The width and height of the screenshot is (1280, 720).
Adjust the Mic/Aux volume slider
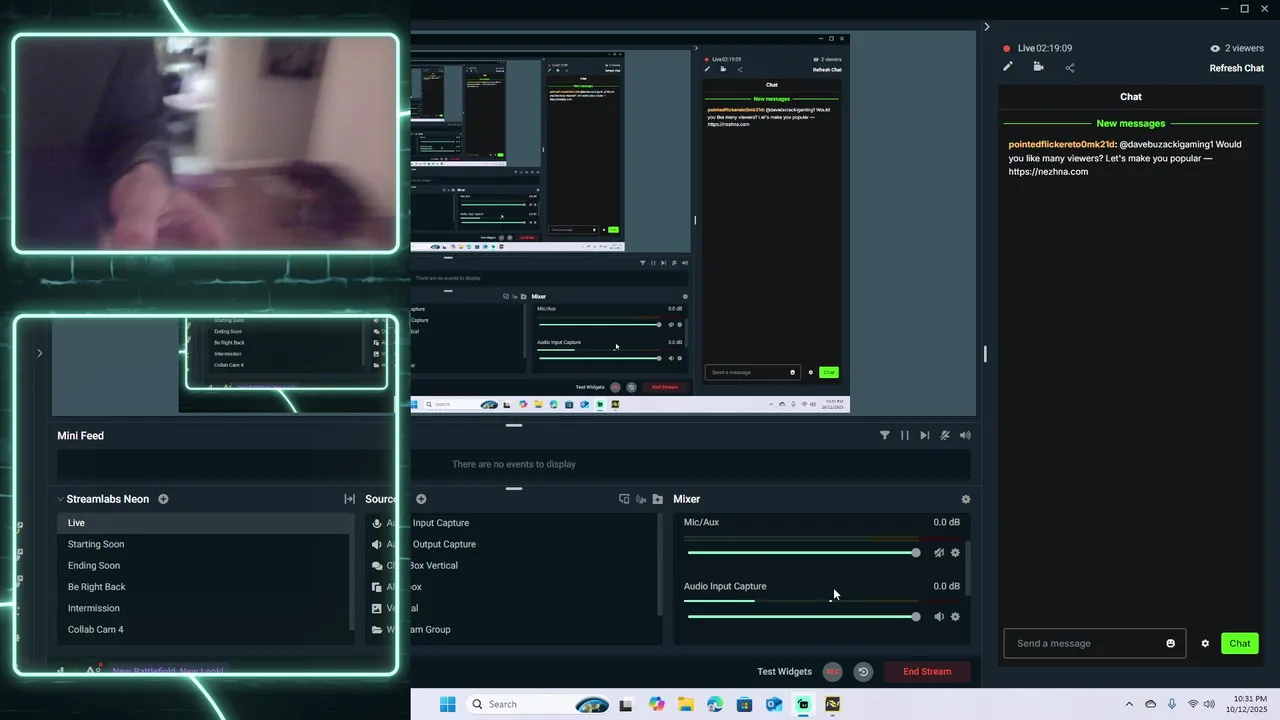(804, 553)
